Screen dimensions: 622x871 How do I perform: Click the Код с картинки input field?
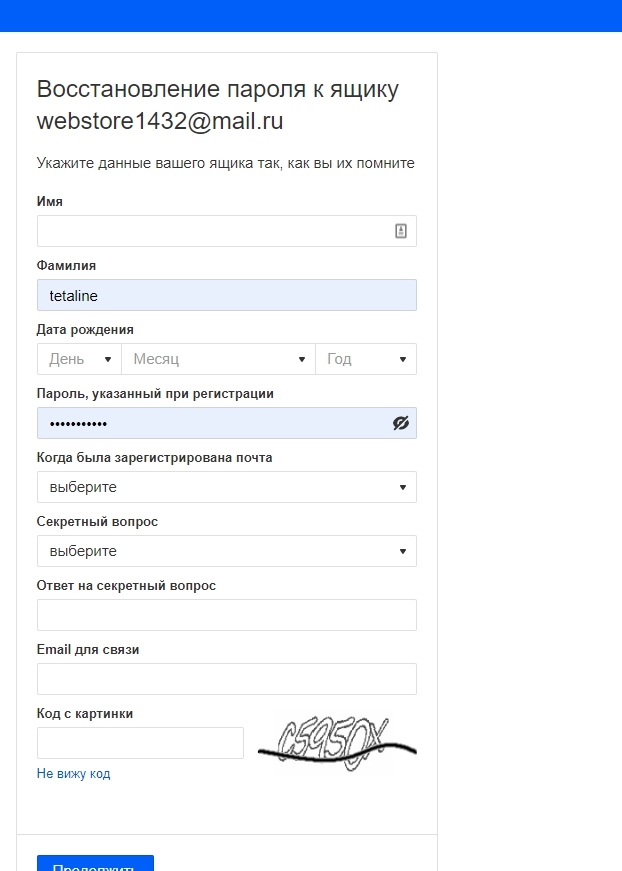tap(141, 743)
